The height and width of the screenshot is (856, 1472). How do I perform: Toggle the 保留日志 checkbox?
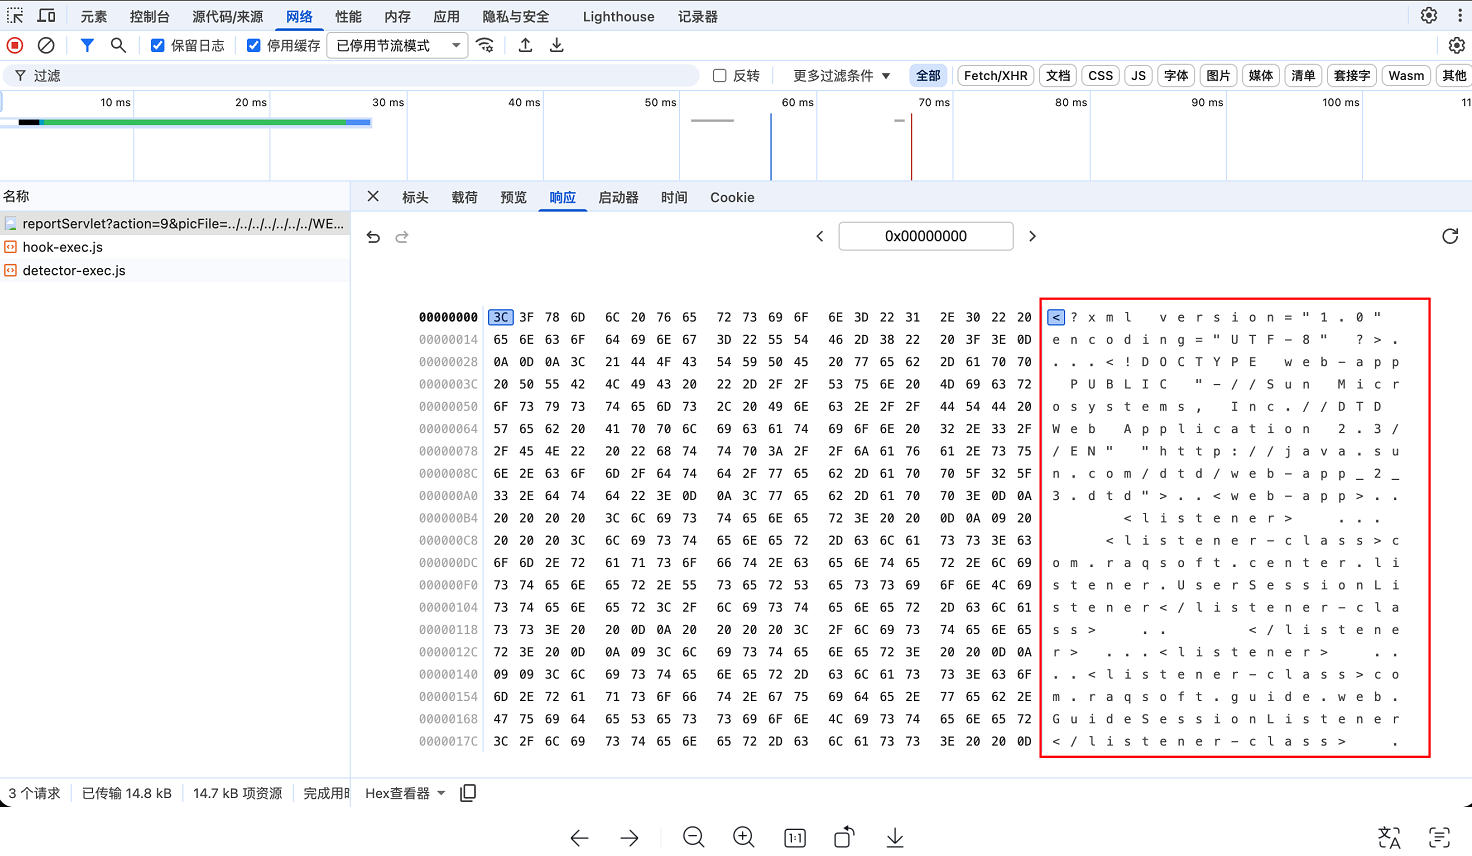158,45
